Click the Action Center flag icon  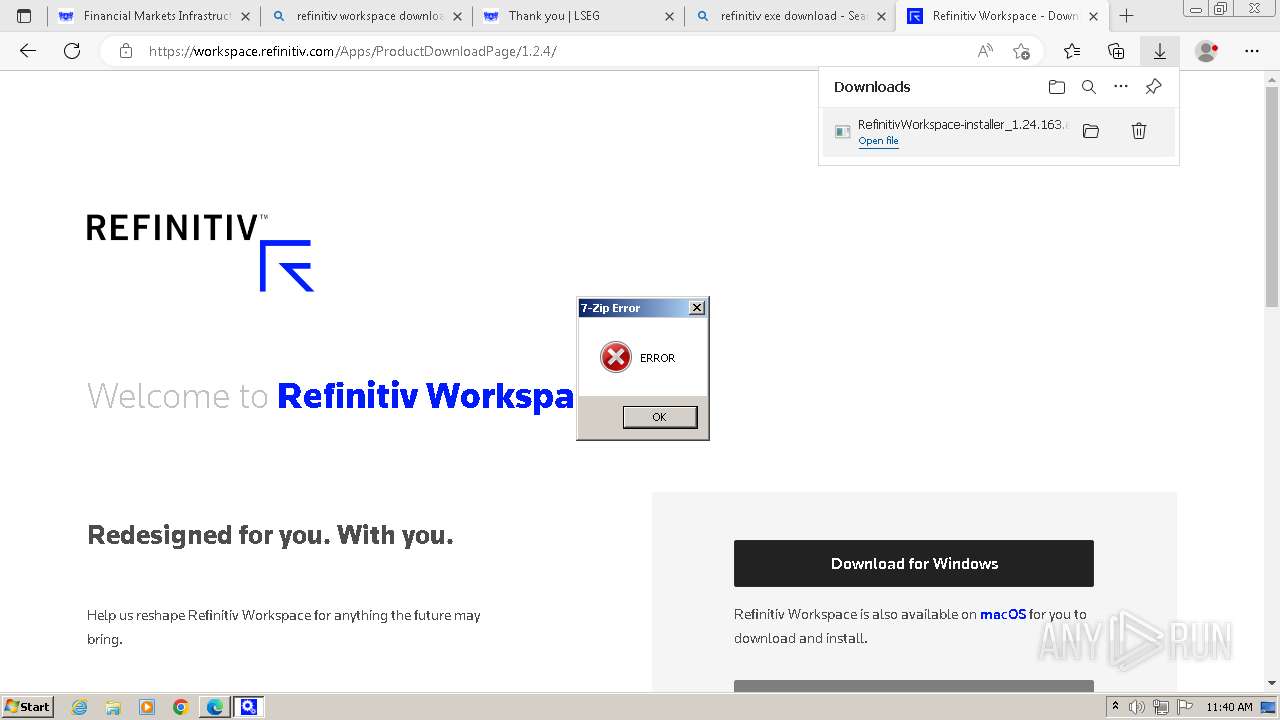(x=1184, y=707)
